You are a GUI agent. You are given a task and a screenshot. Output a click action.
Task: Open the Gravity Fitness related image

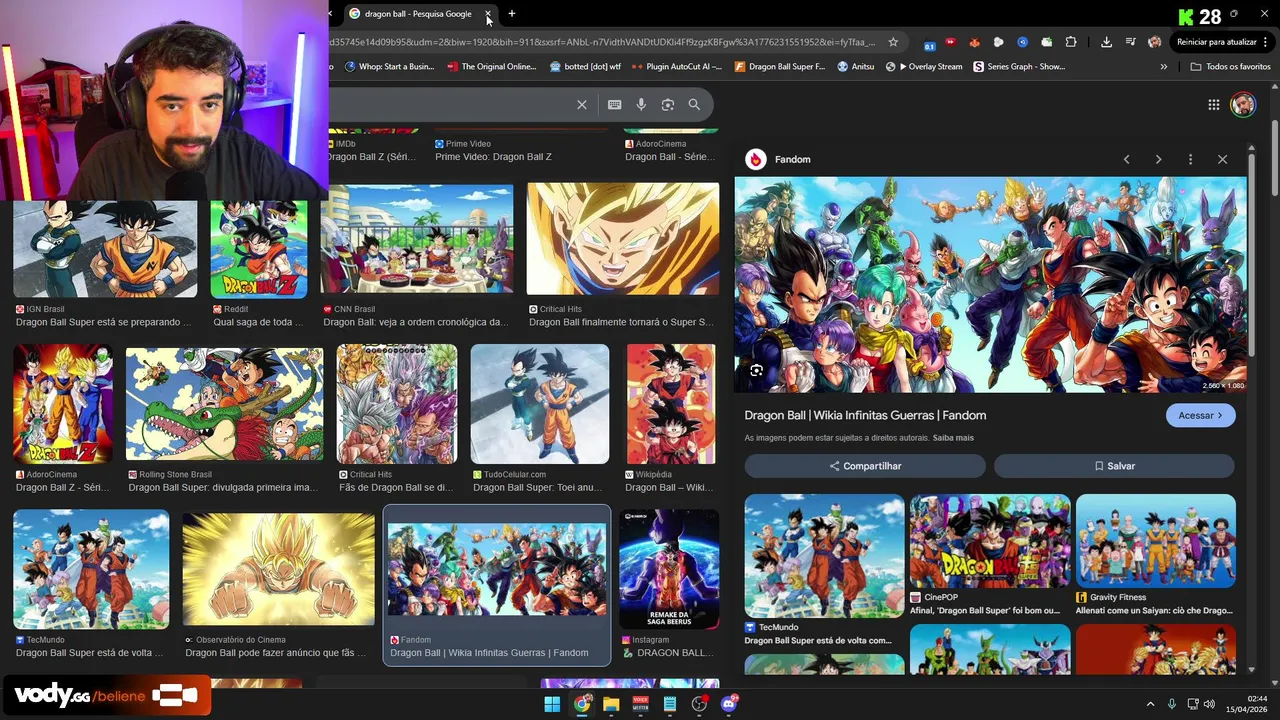(1156, 541)
